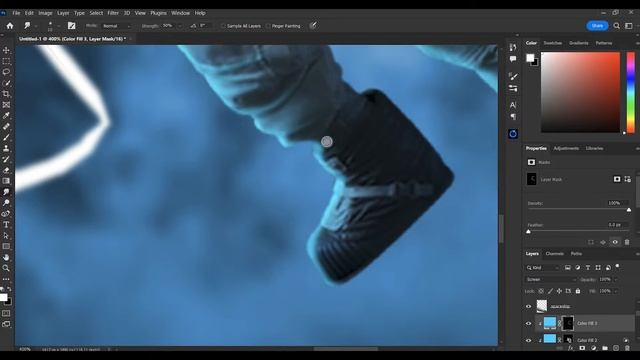Switch to the Channels tab
This screenshot has height=360, width=640.
click(x=554, y=253)
